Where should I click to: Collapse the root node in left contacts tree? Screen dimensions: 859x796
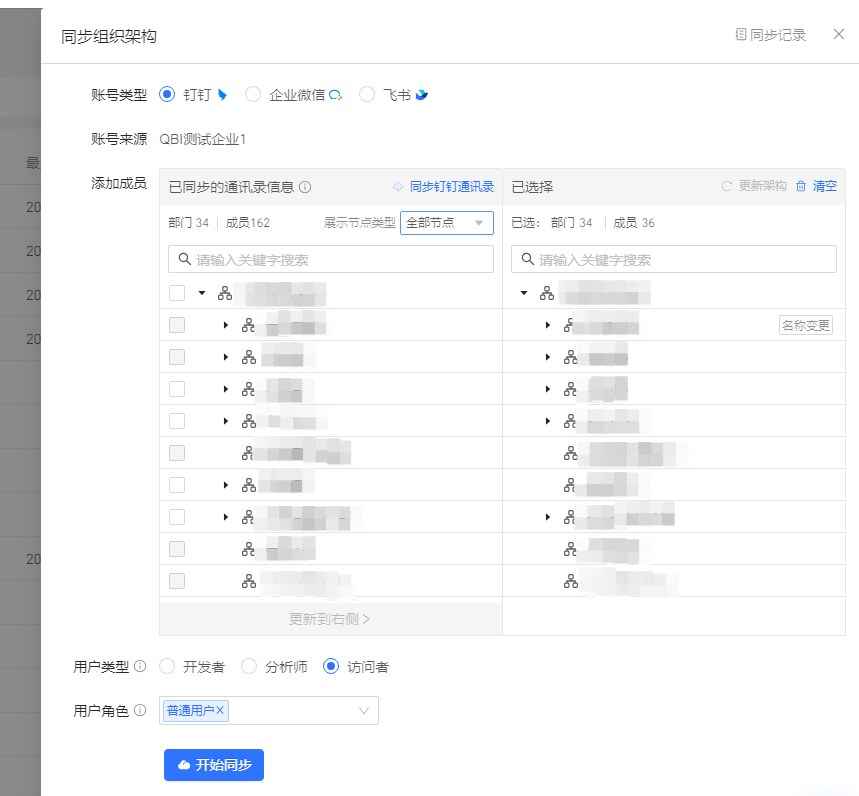[x=202, y=293]
